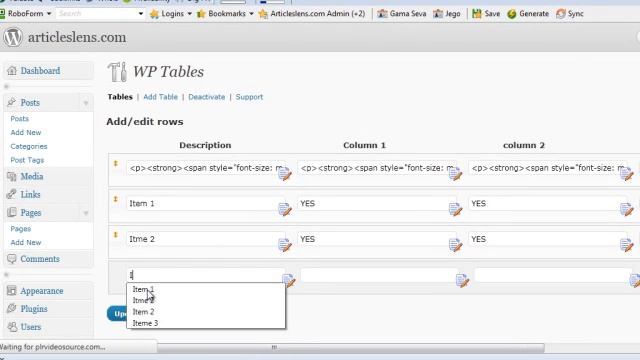
Task: Click Articleslens.com Admin toolbar item
Action: coord(312,13)
